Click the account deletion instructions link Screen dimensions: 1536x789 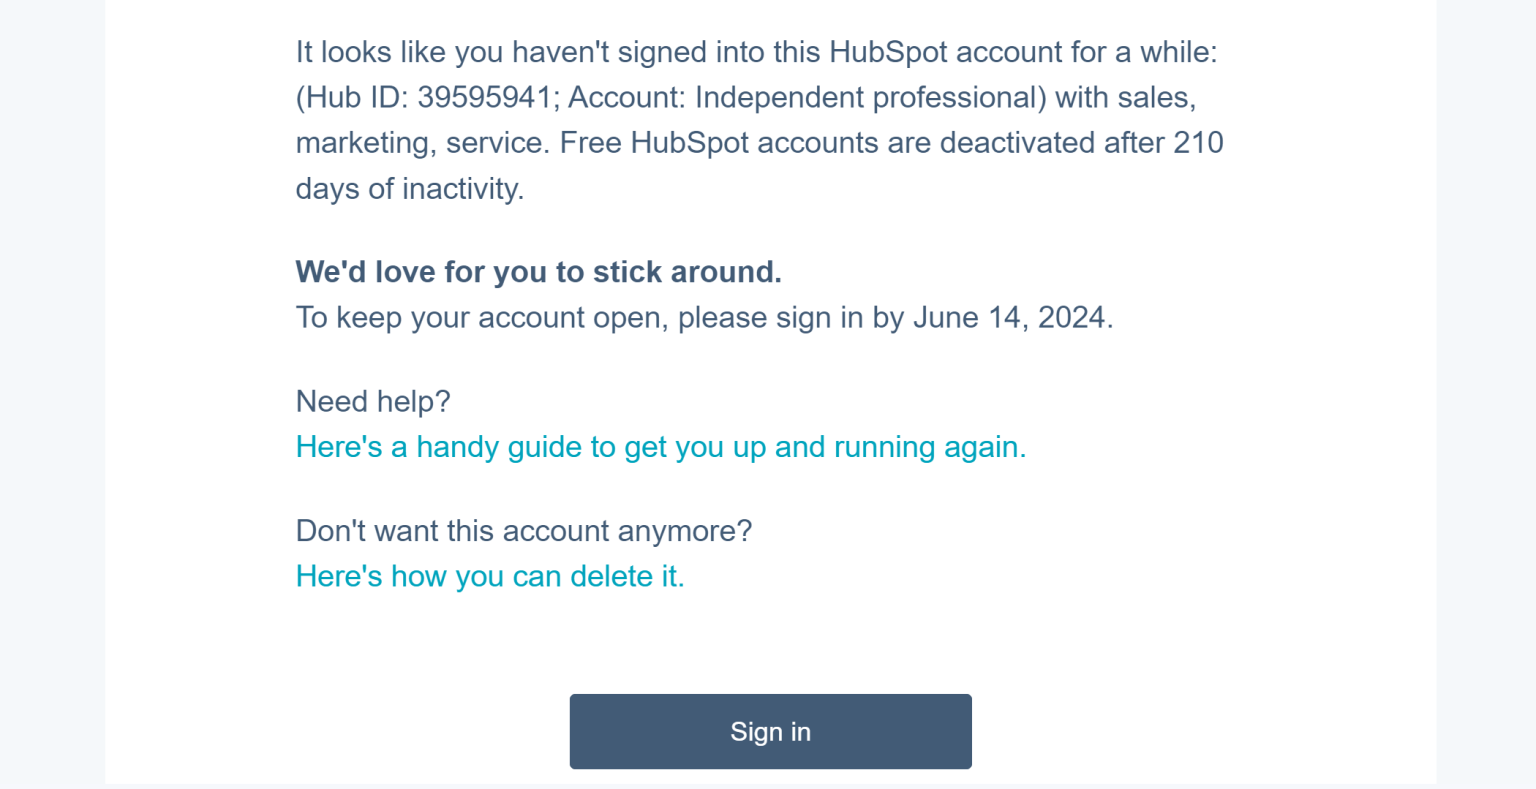(x=490, y=576)
